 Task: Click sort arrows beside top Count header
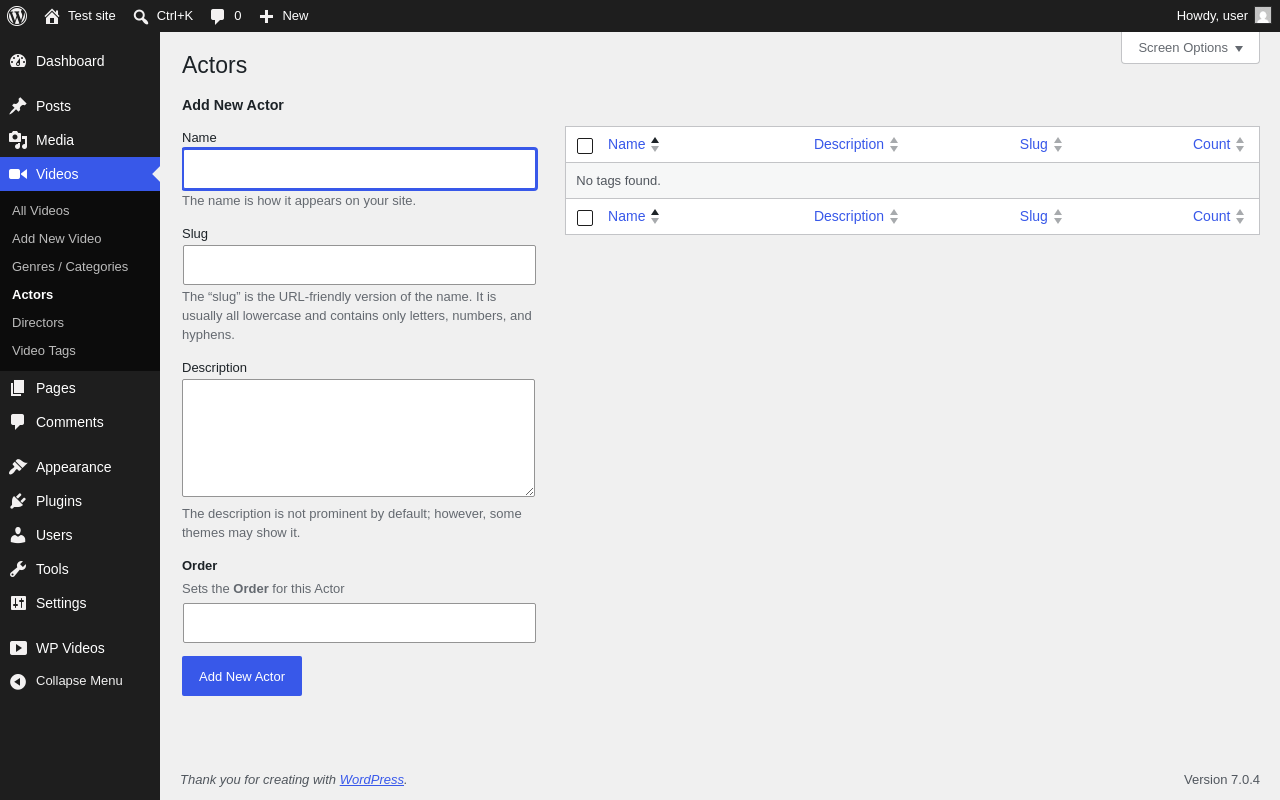pos(1240,145)
